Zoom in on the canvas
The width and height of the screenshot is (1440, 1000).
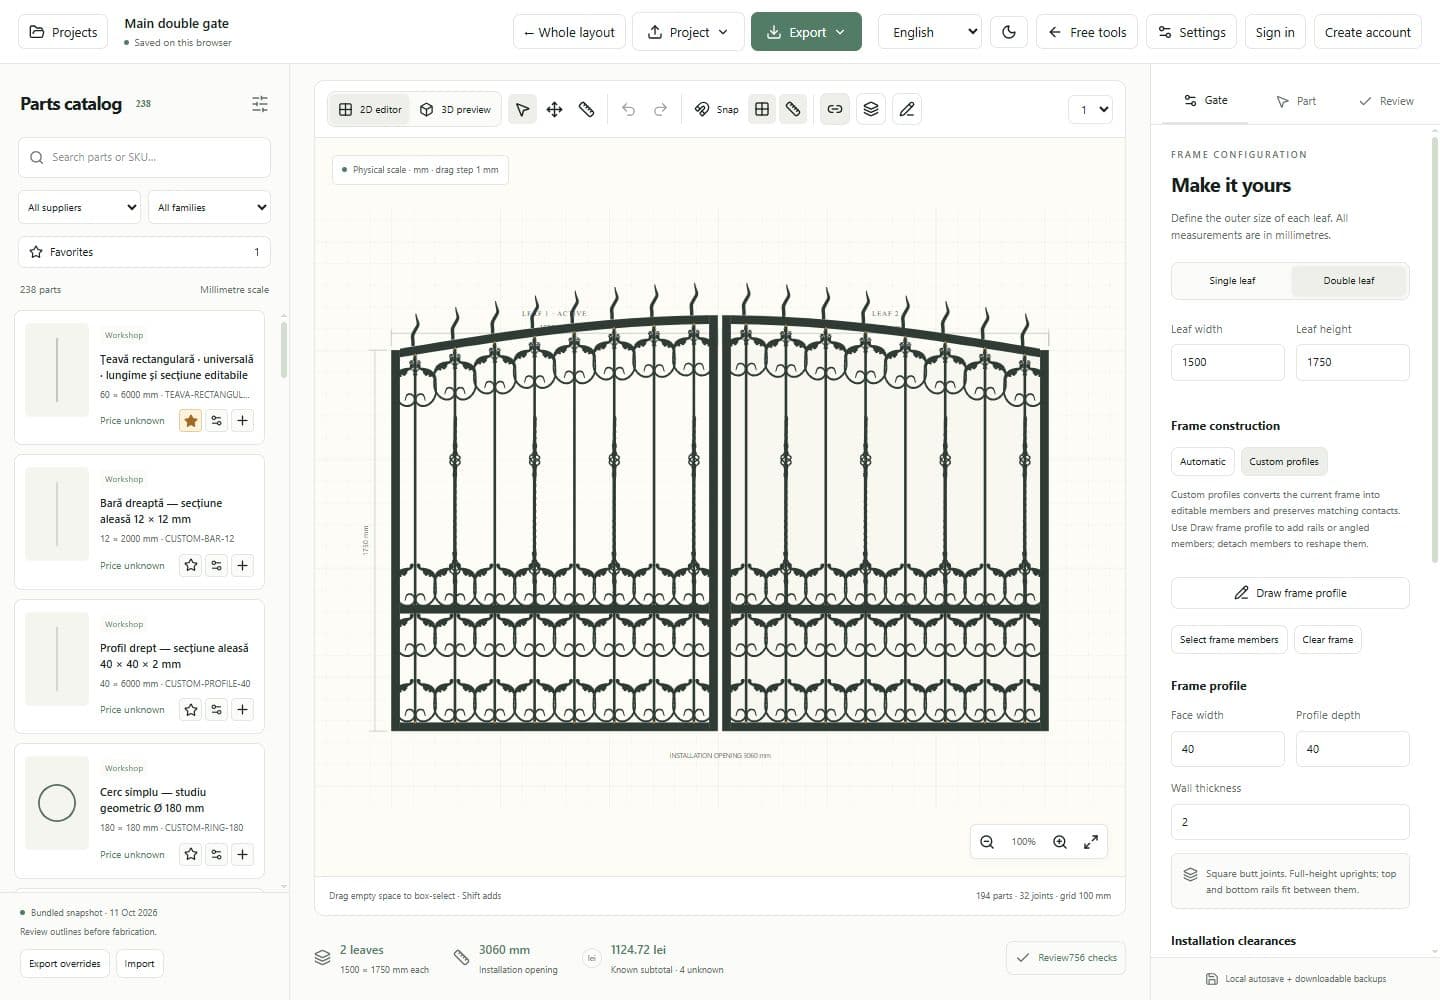click(1060, 842)
